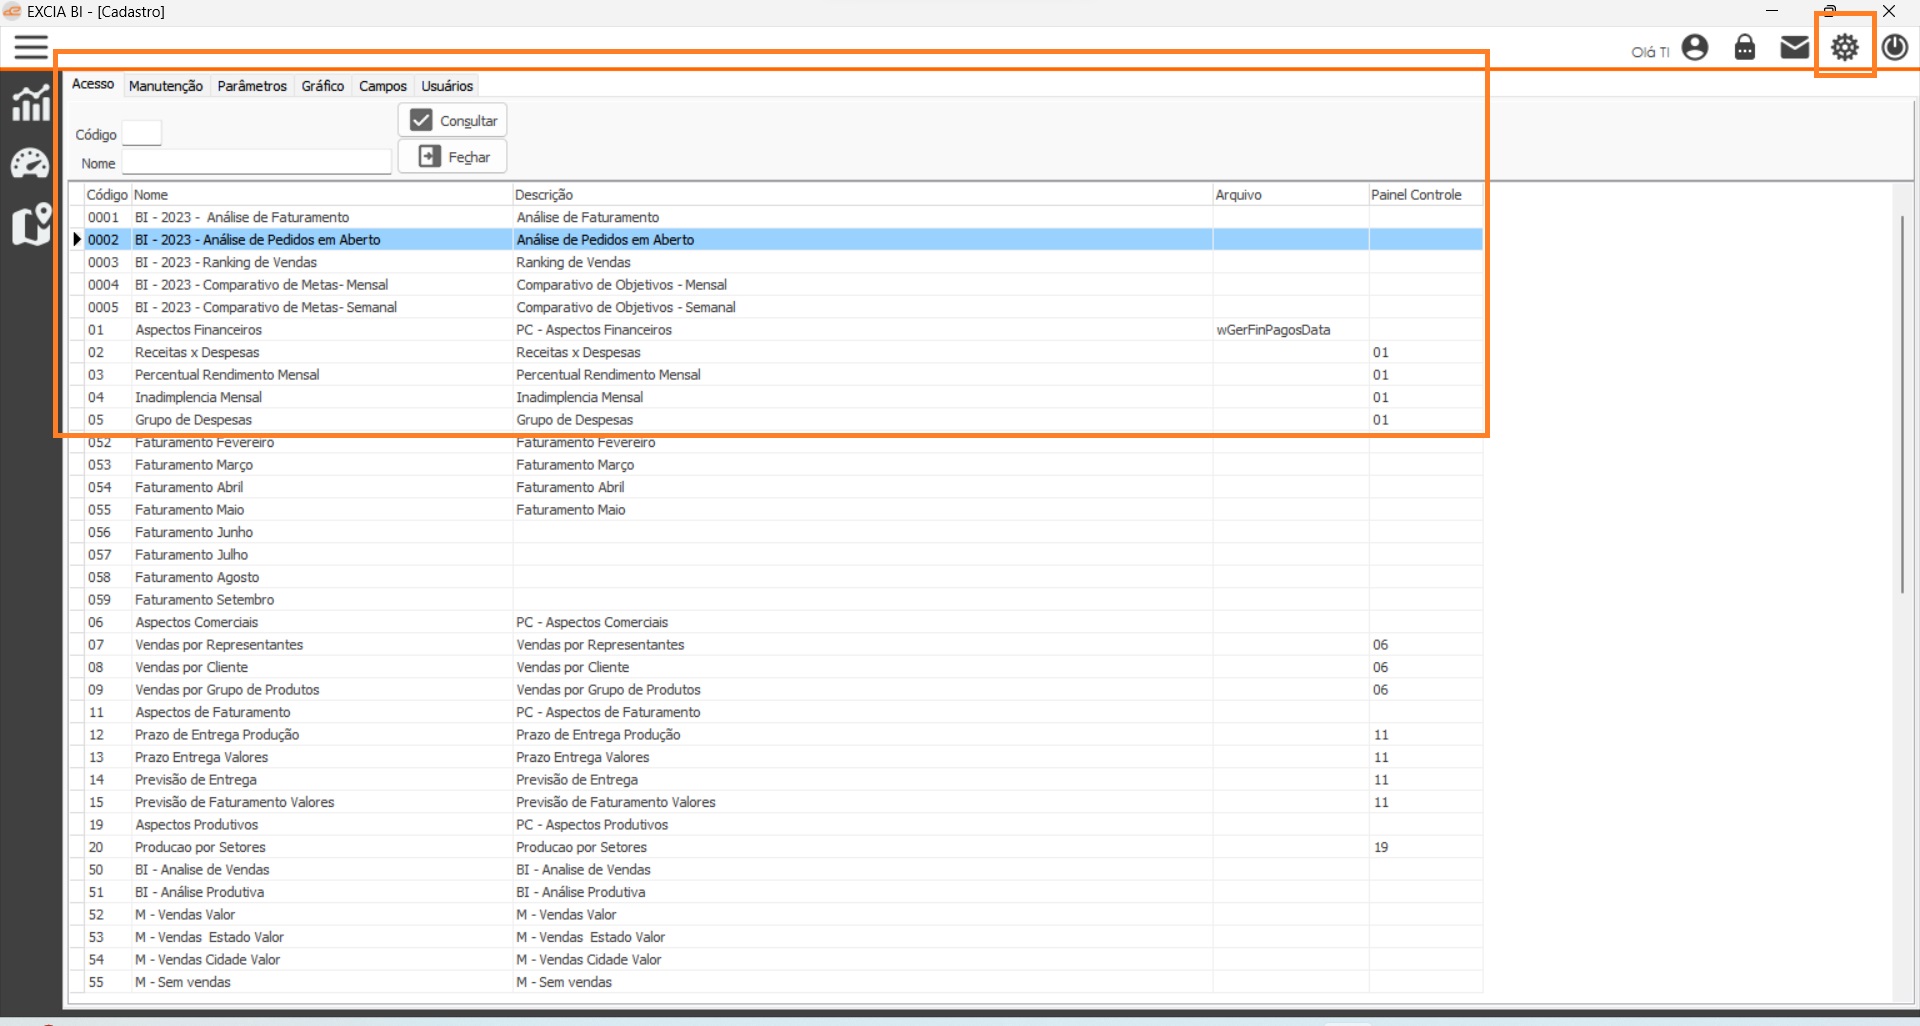This screenshot has height=1026, width=1920.
Task: Click the Nome input field
Action: click(x=256, y=163)
